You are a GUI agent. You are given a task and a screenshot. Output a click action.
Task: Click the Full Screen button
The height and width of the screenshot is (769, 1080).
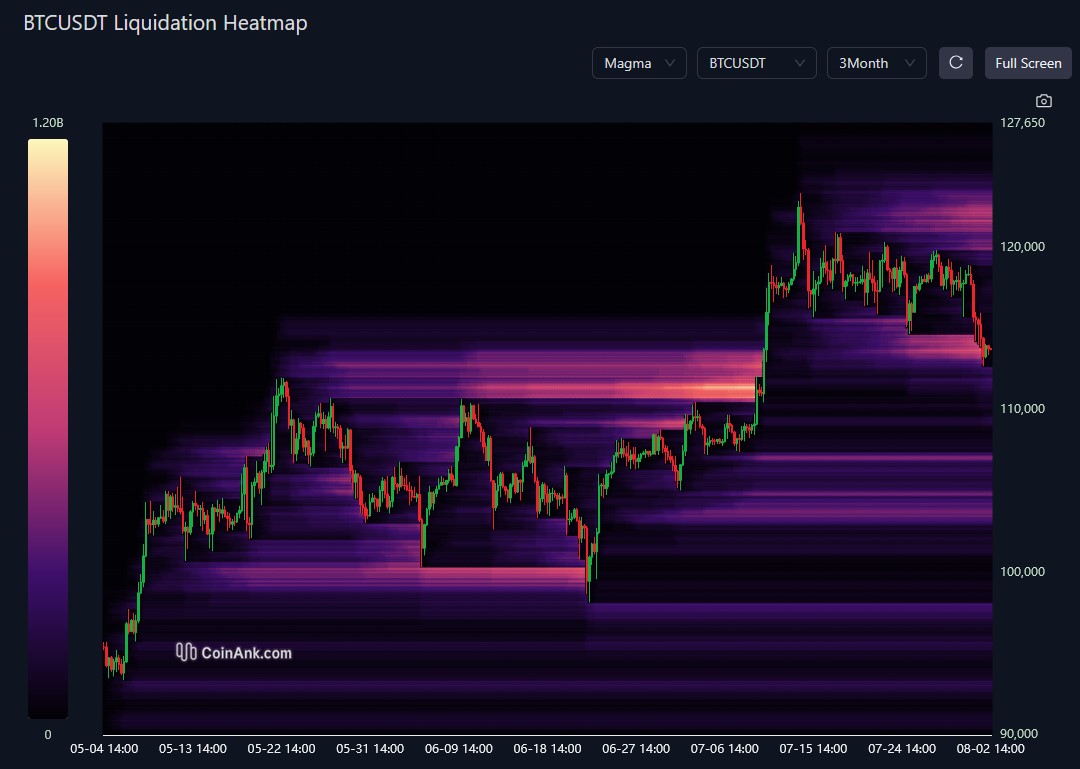click(1028, 63)
